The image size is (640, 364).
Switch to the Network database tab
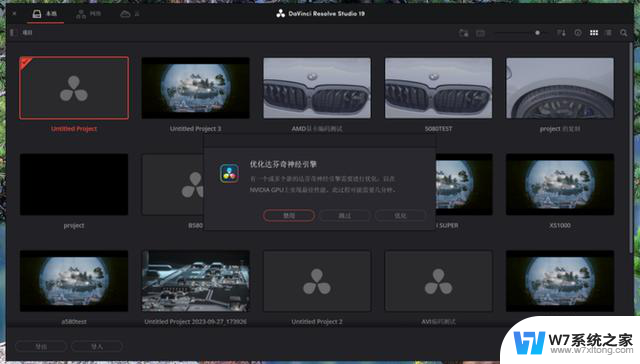89,14
